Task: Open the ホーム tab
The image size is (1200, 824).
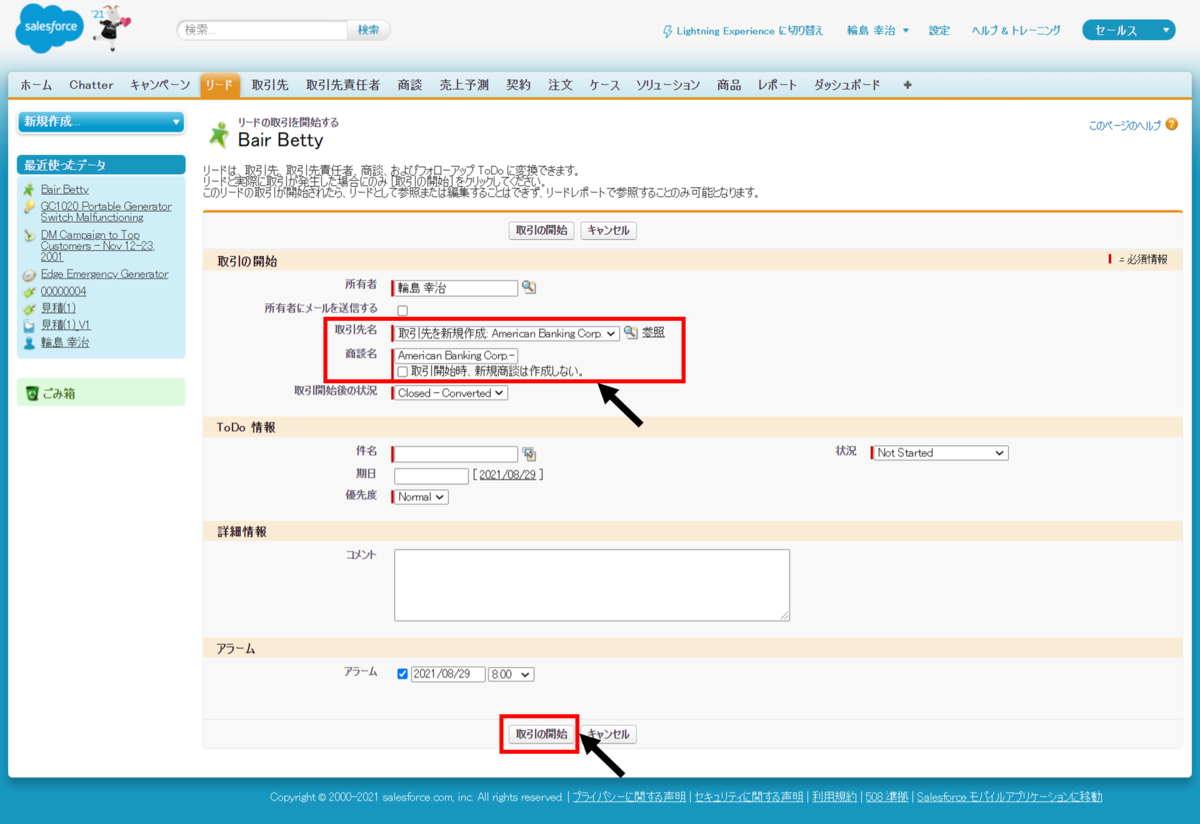Action: point(36,85)
